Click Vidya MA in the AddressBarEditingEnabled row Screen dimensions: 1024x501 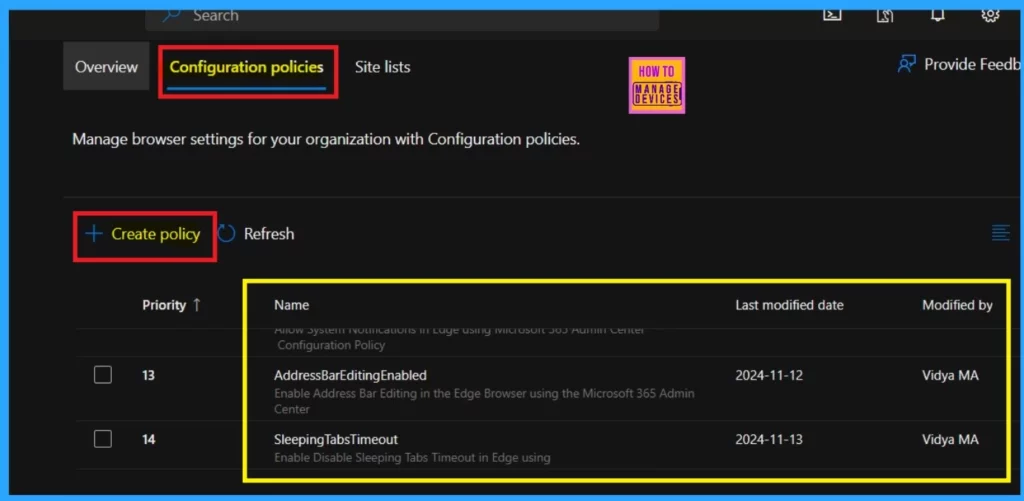(x=950, y=376)
